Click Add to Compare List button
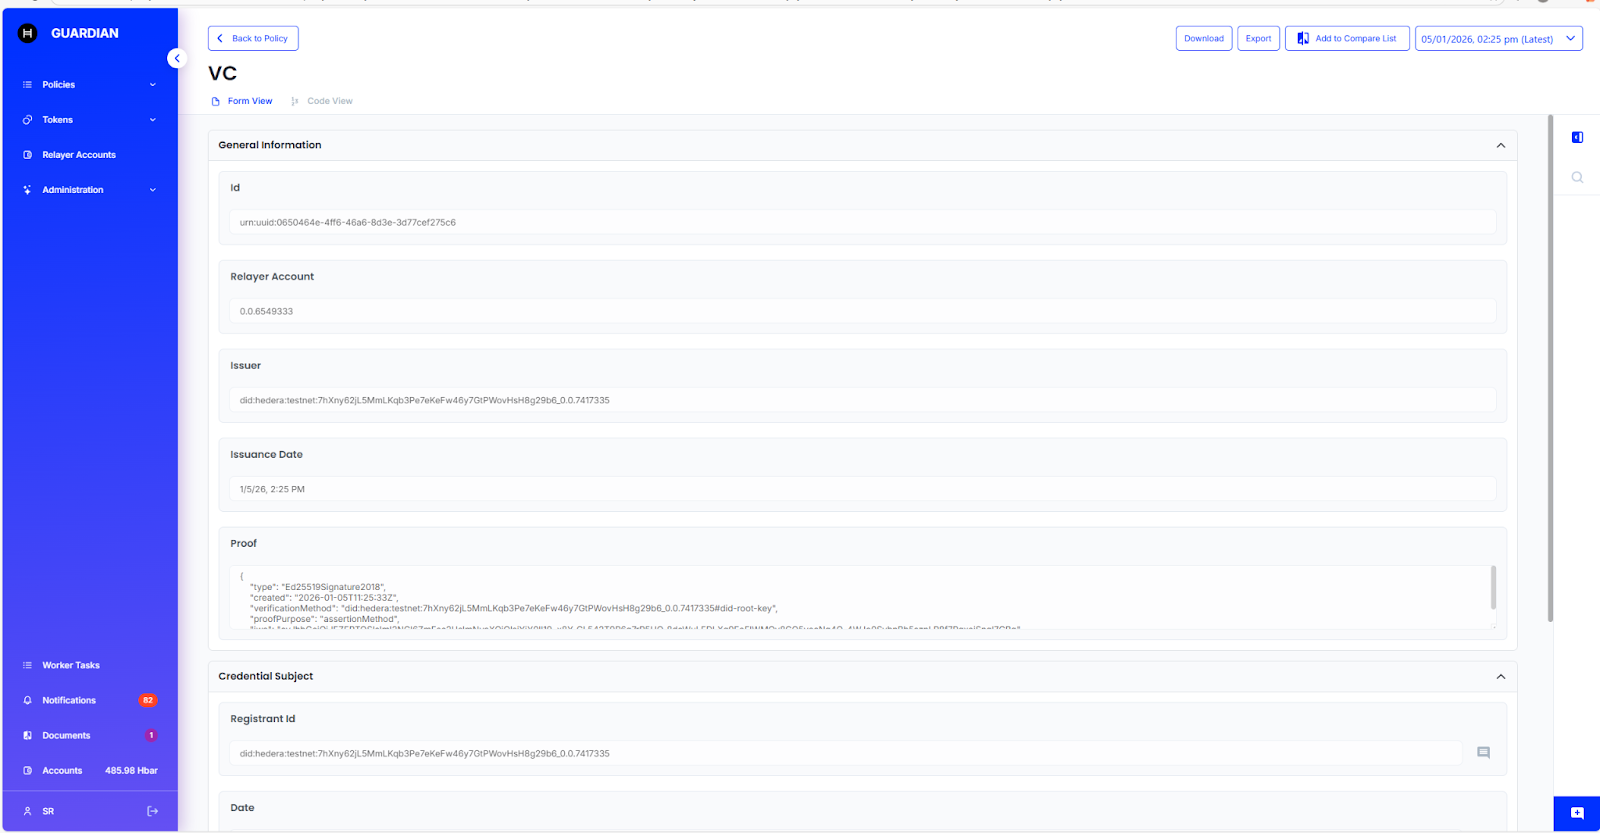The image size is (1600, 833). click(x=1347, y=39)
